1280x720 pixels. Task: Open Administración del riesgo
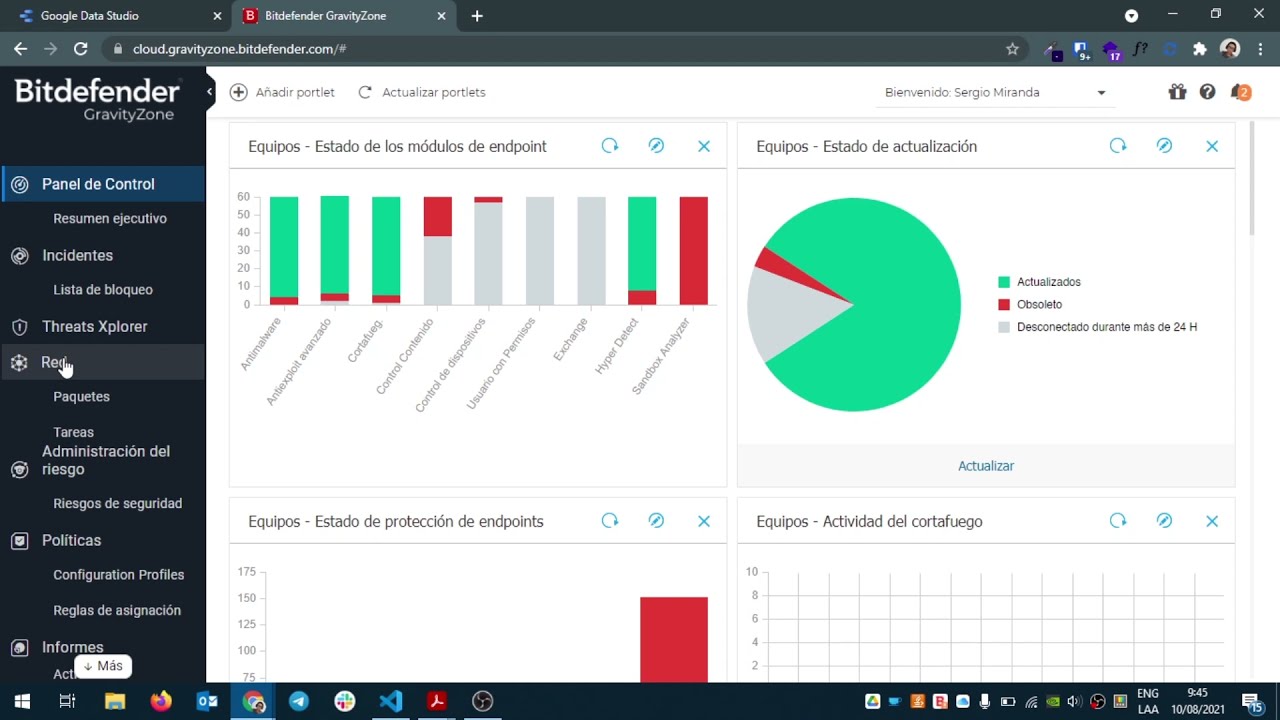coord(106,460)
